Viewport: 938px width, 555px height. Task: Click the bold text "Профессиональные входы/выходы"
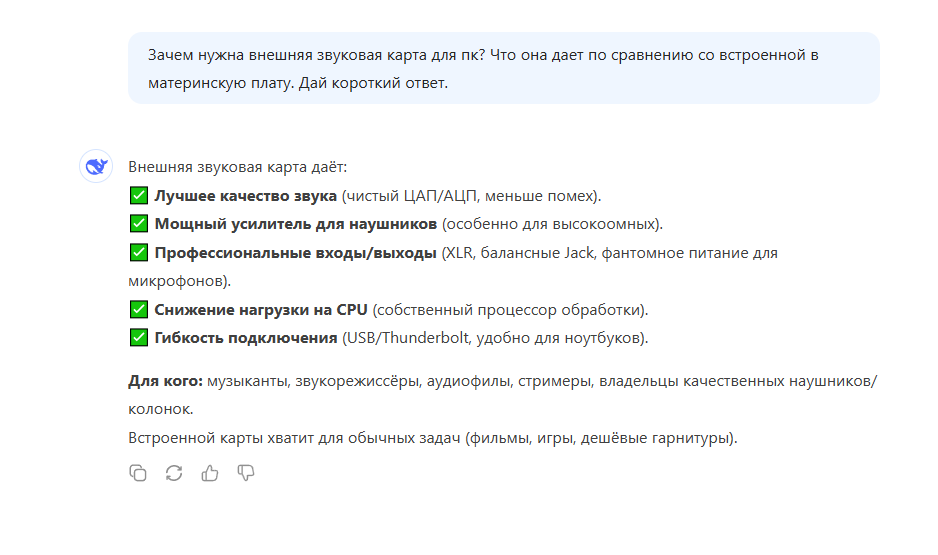(x=295, y=253)
